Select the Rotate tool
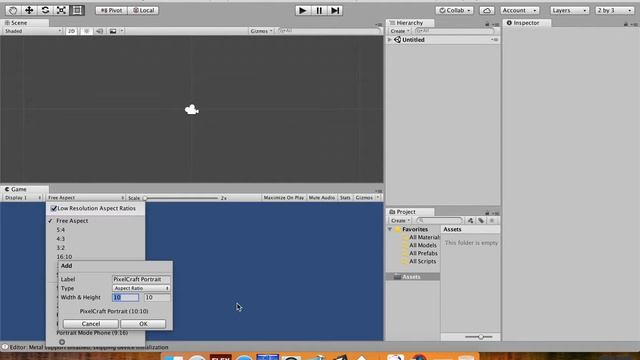This screenshot has width=640, height=360. [x=45, y=10]
